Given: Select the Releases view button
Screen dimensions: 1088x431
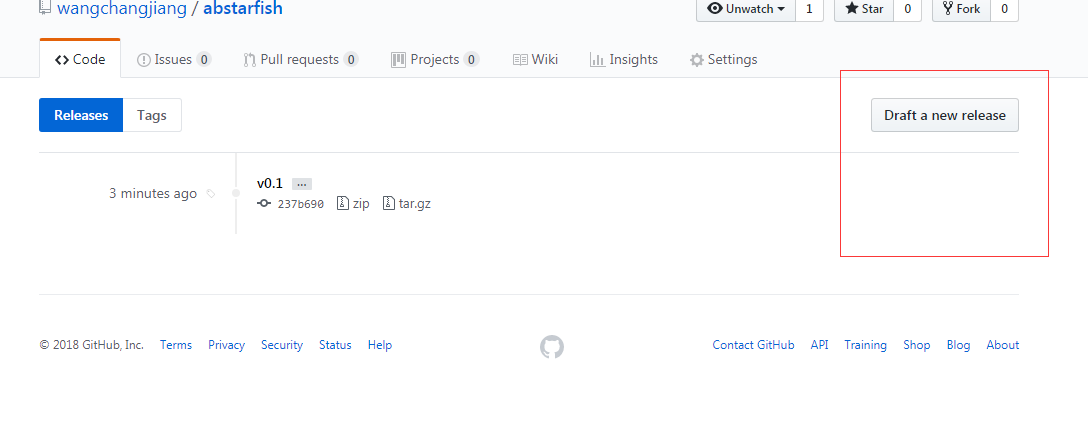Looking at the screenshot, I should [81, 115].
